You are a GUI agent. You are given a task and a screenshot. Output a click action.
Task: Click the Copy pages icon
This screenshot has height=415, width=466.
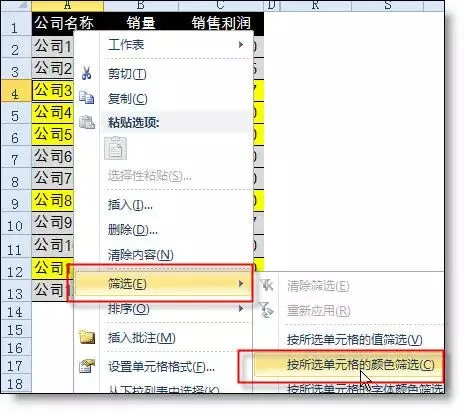click(x=87, y=98)
